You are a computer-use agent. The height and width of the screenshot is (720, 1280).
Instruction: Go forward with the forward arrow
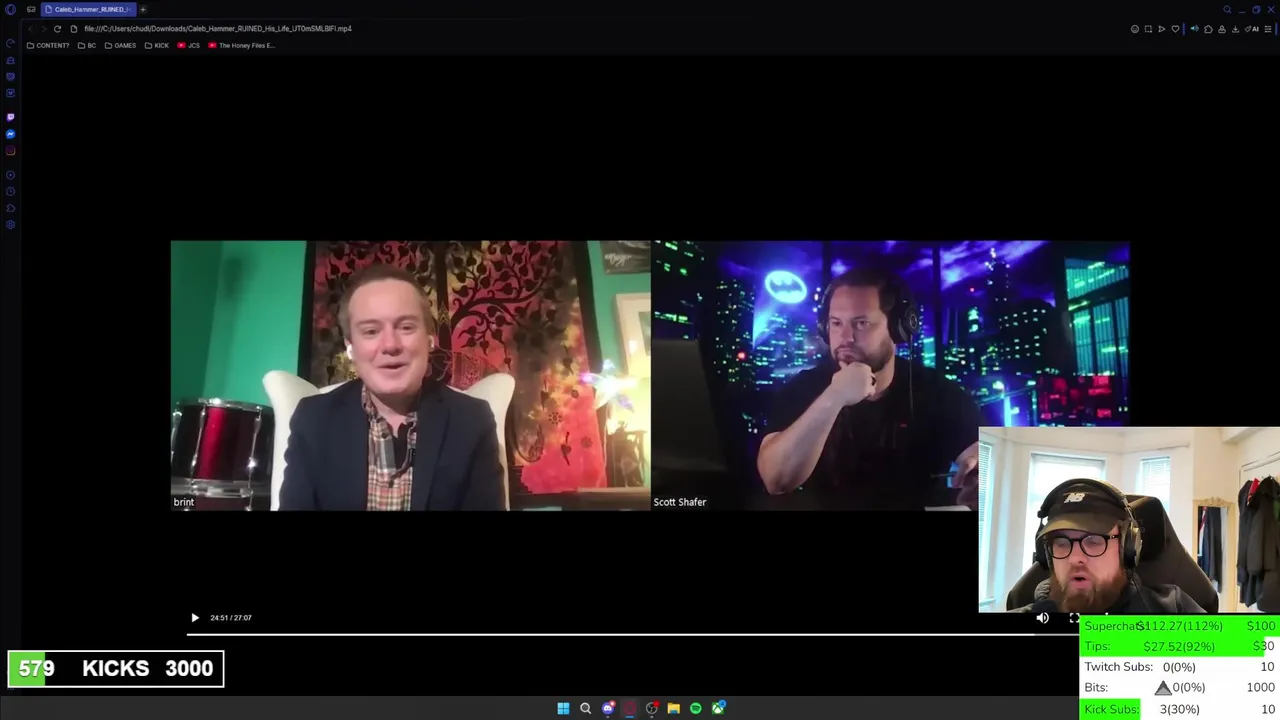44,28
